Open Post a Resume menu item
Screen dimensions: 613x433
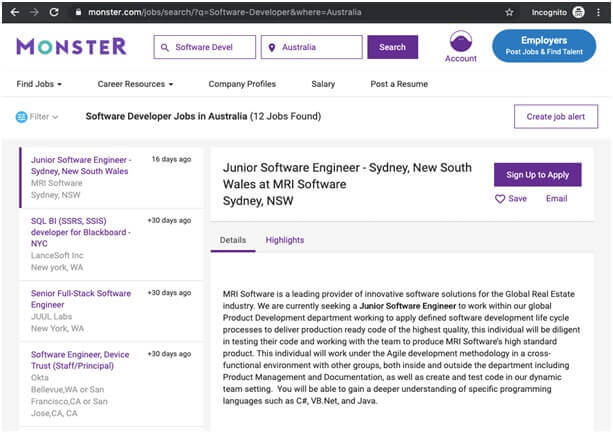point(399,84)
